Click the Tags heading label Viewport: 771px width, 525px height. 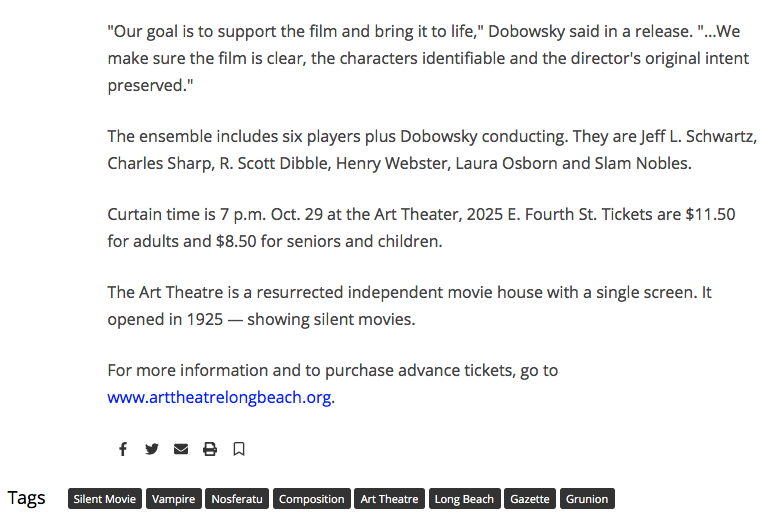(x=27, y=498)
